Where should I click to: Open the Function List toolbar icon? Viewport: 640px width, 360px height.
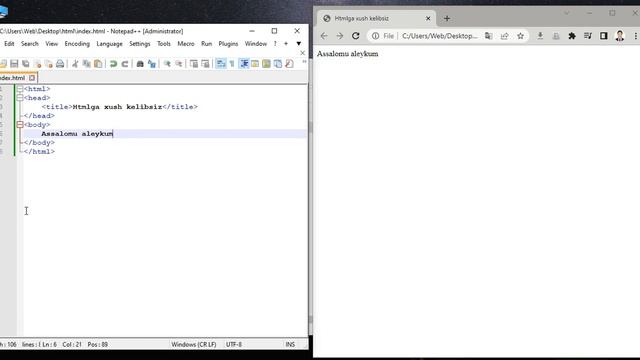coord(289,64)
